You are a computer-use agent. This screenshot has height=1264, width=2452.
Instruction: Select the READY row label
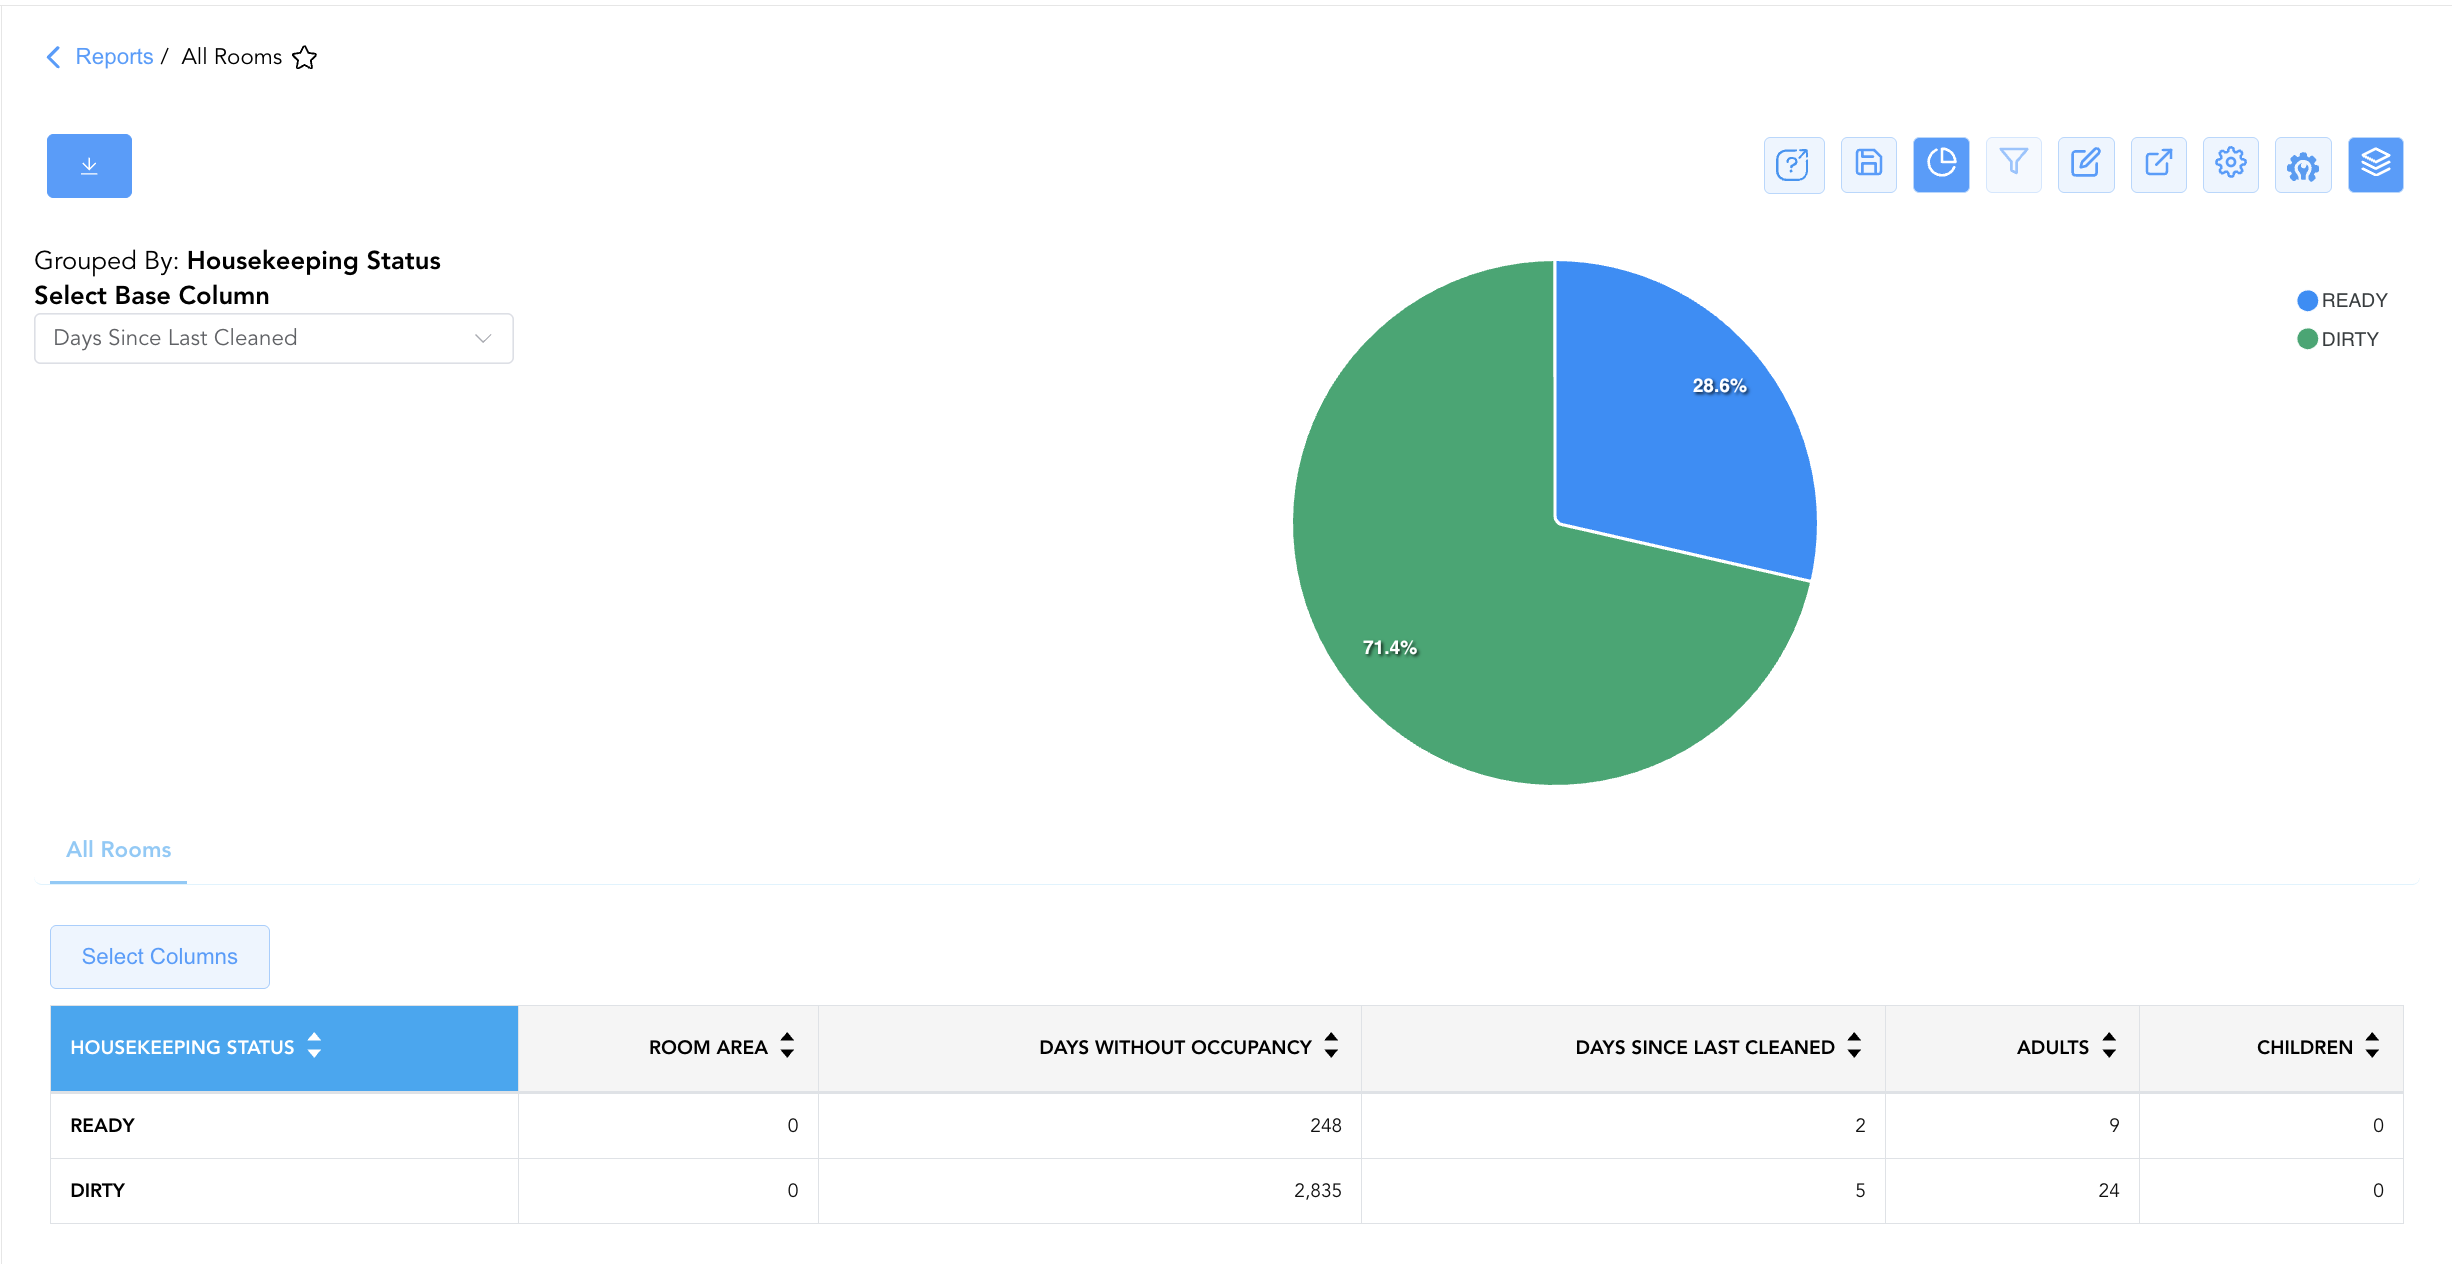tap(102, 1125)
